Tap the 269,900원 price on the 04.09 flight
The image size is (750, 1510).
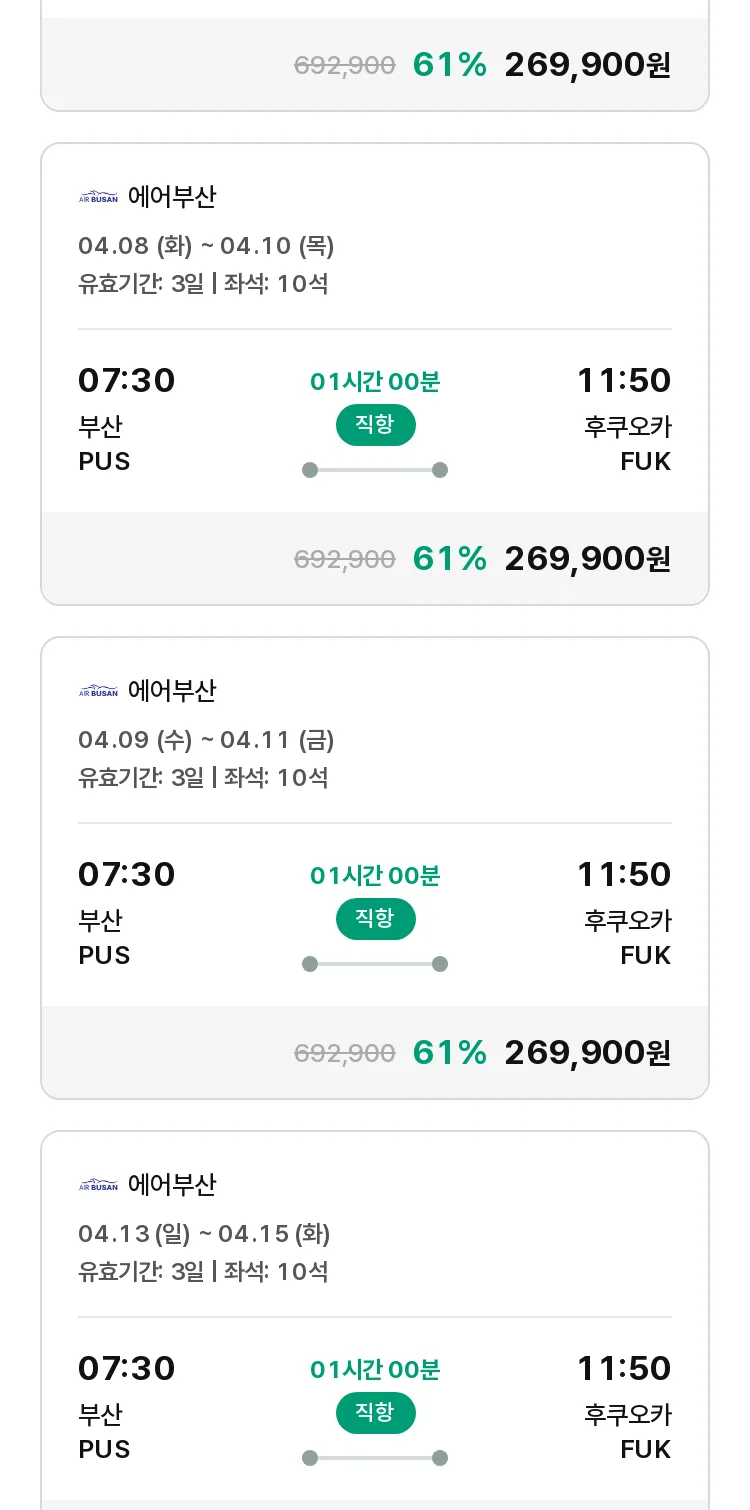(588, 1052)
